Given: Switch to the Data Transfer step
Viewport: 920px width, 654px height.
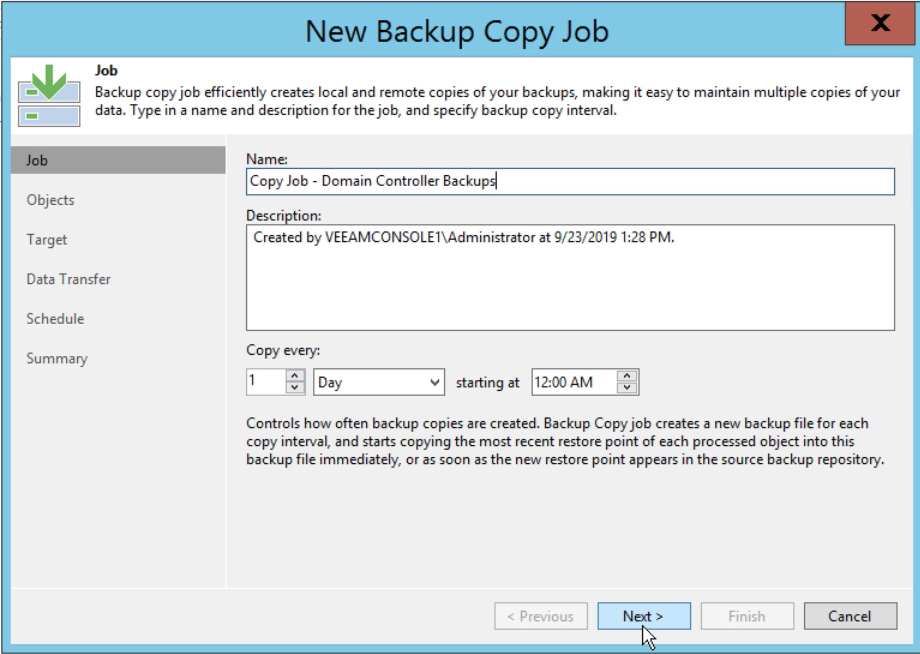Looking at the screenshot, I should pyautogui.click(x=69, y=279).
